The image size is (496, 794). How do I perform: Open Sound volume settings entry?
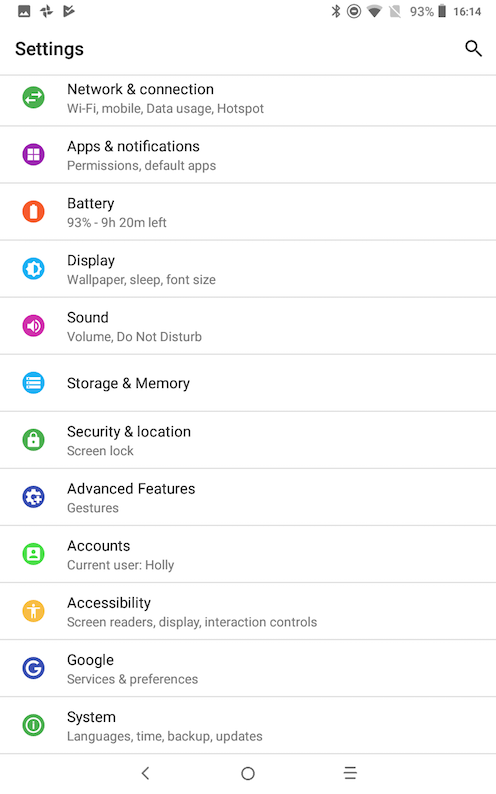click(x=248, y=326)
